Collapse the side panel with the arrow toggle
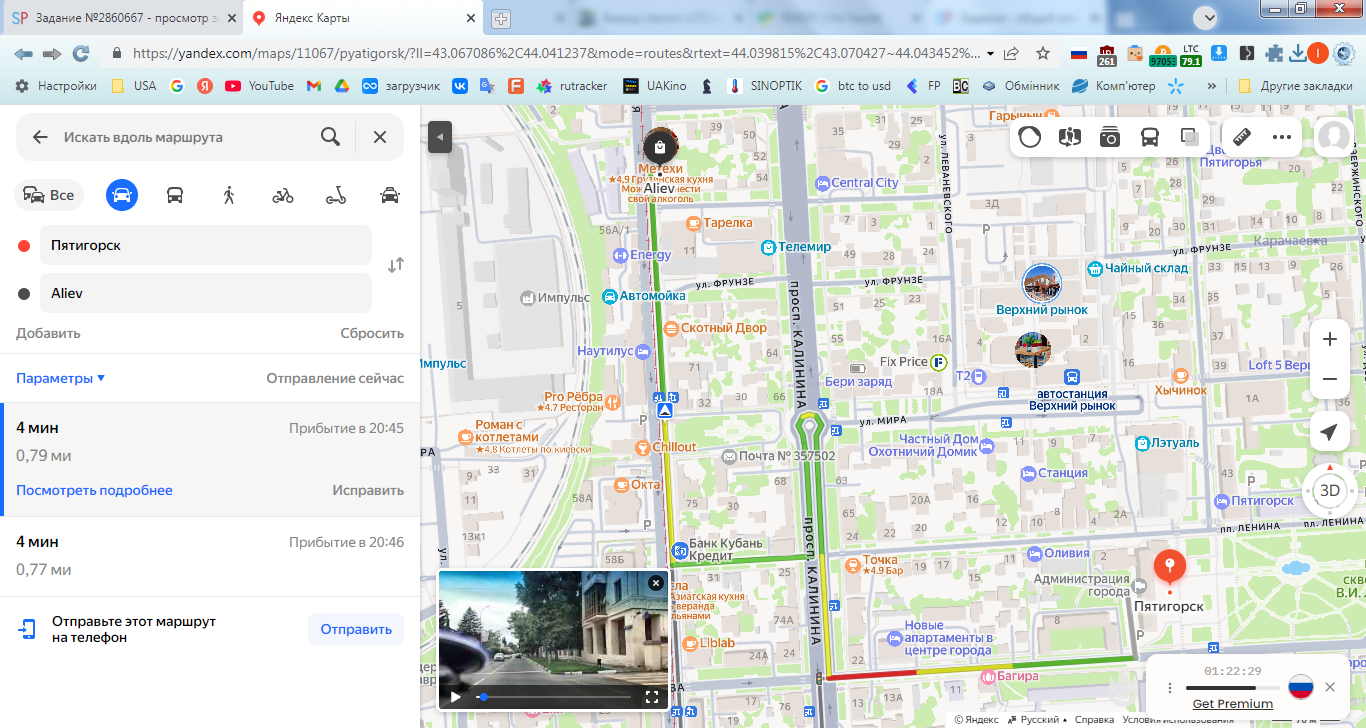Viewport: 1366px width, 728px height. (440, 137)
